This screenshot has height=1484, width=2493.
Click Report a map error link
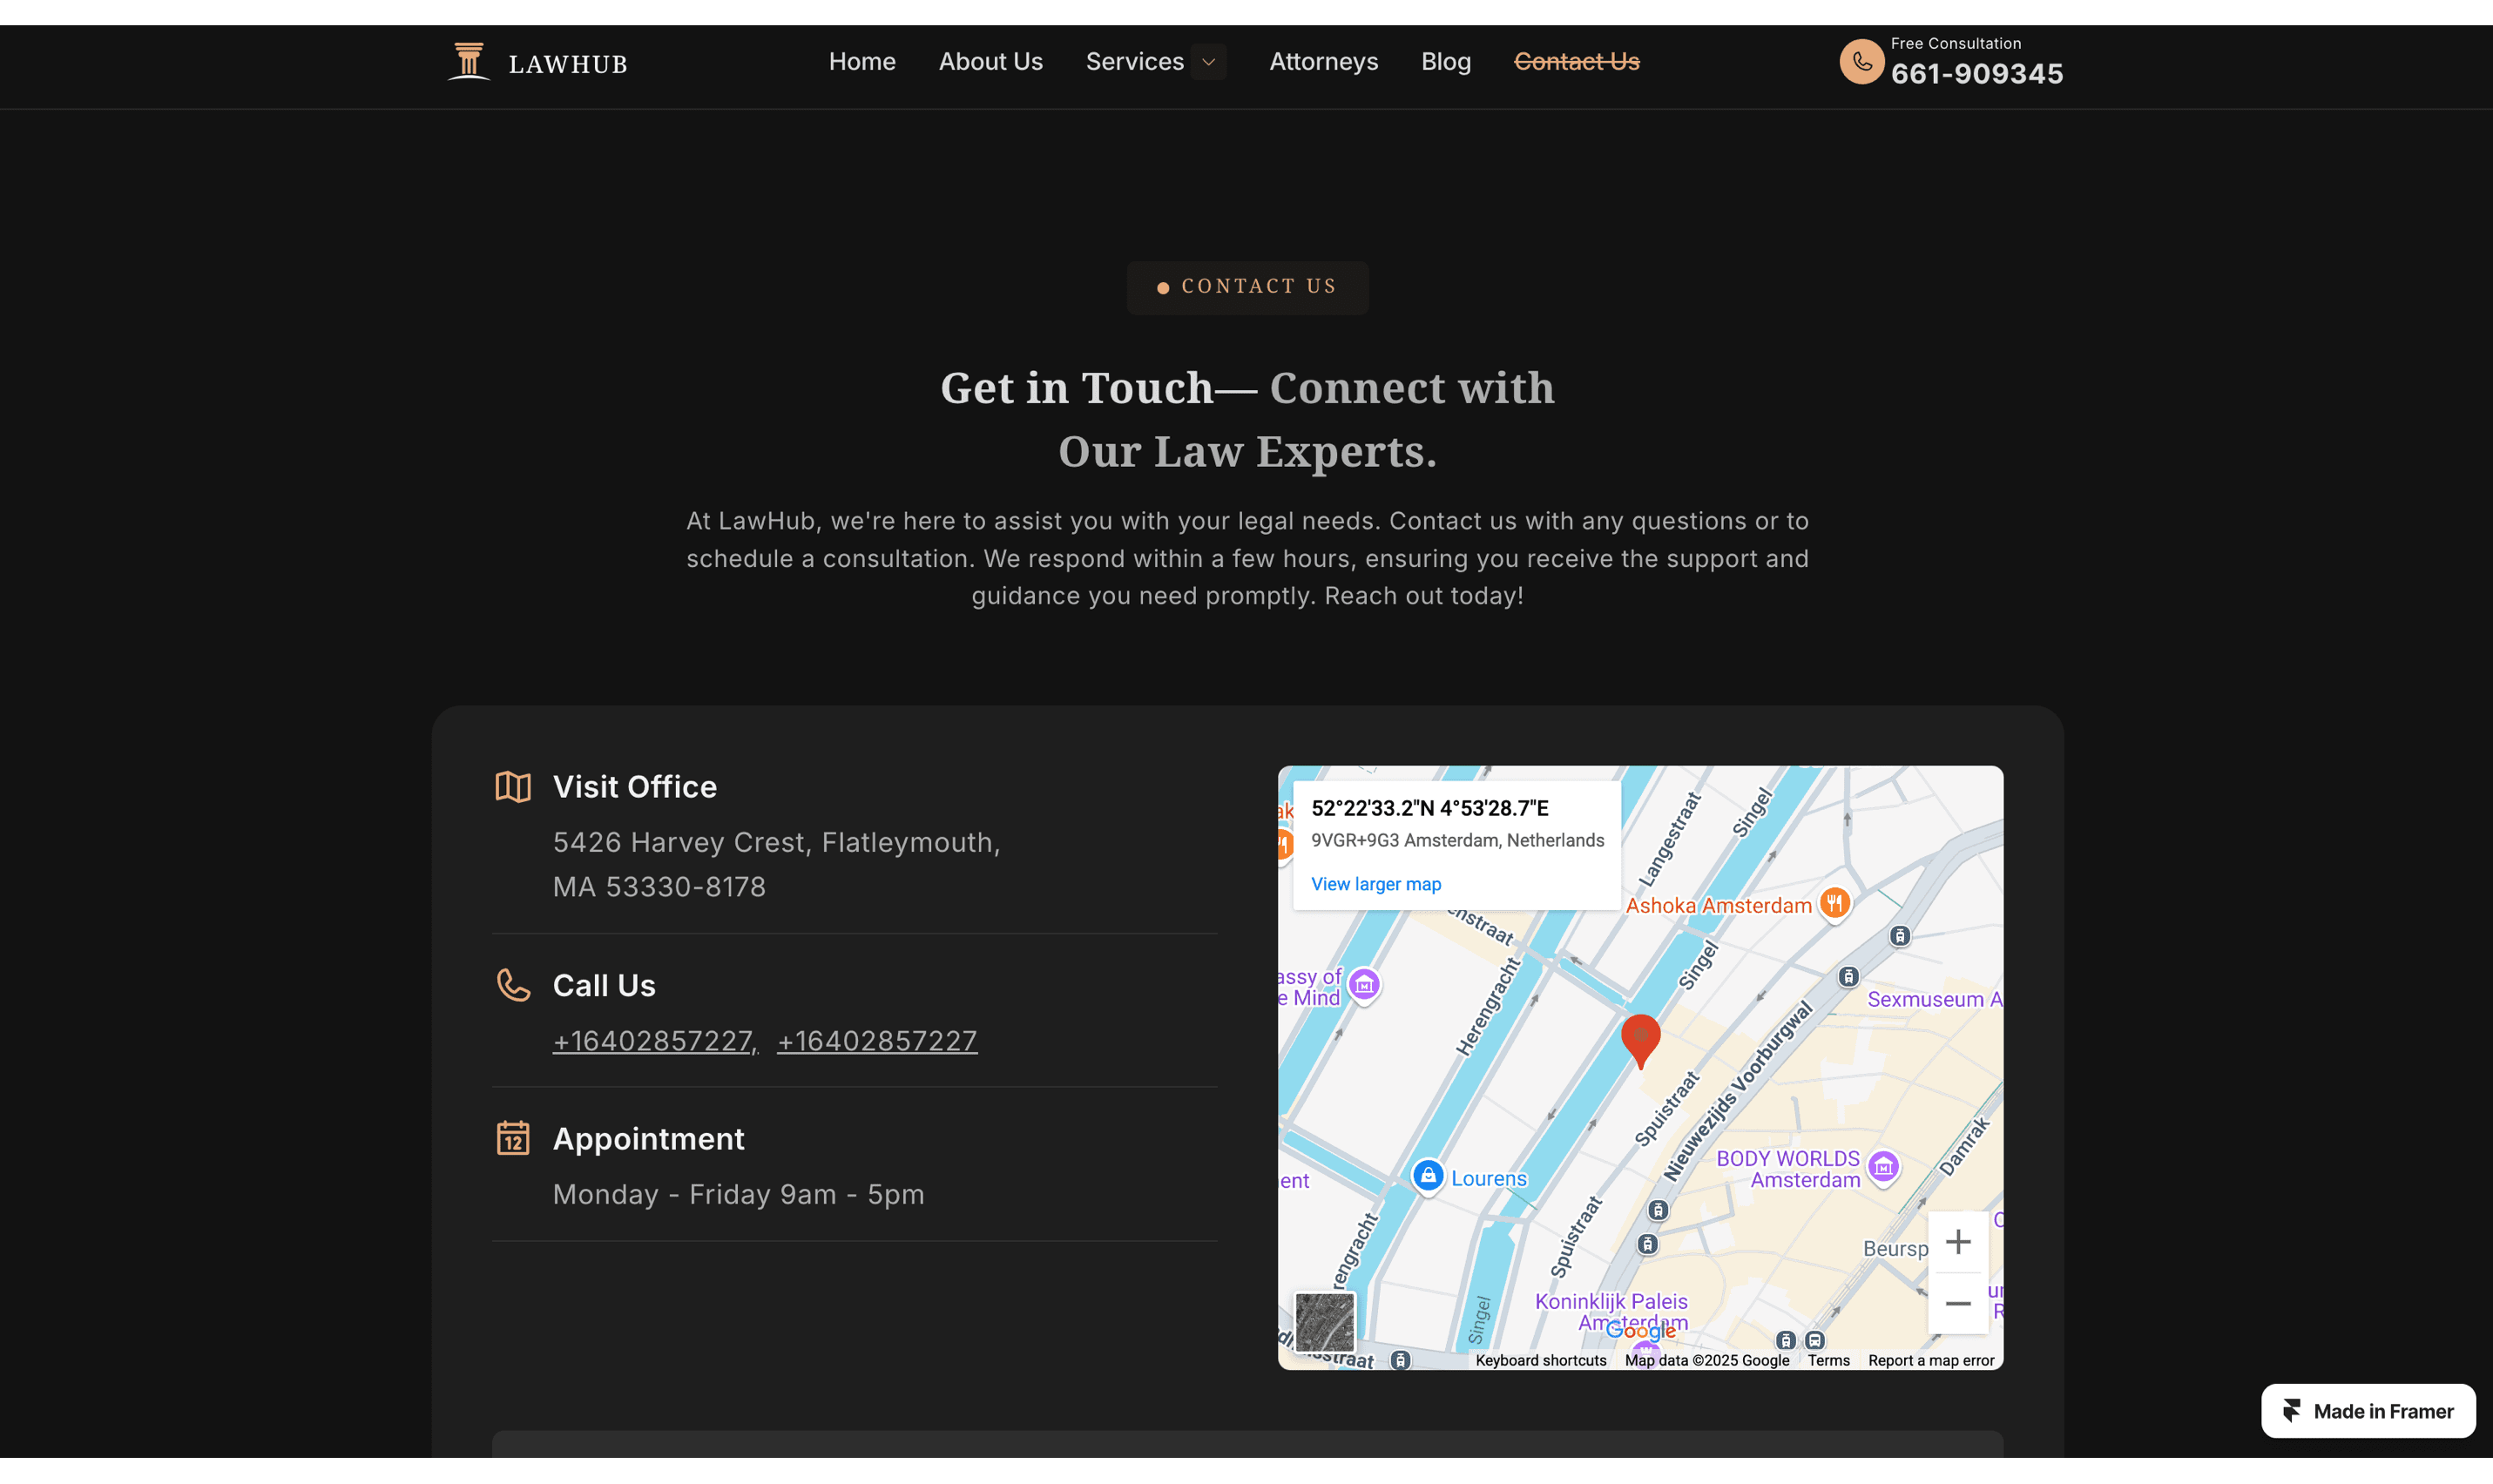click(x=1930, y=1360)
